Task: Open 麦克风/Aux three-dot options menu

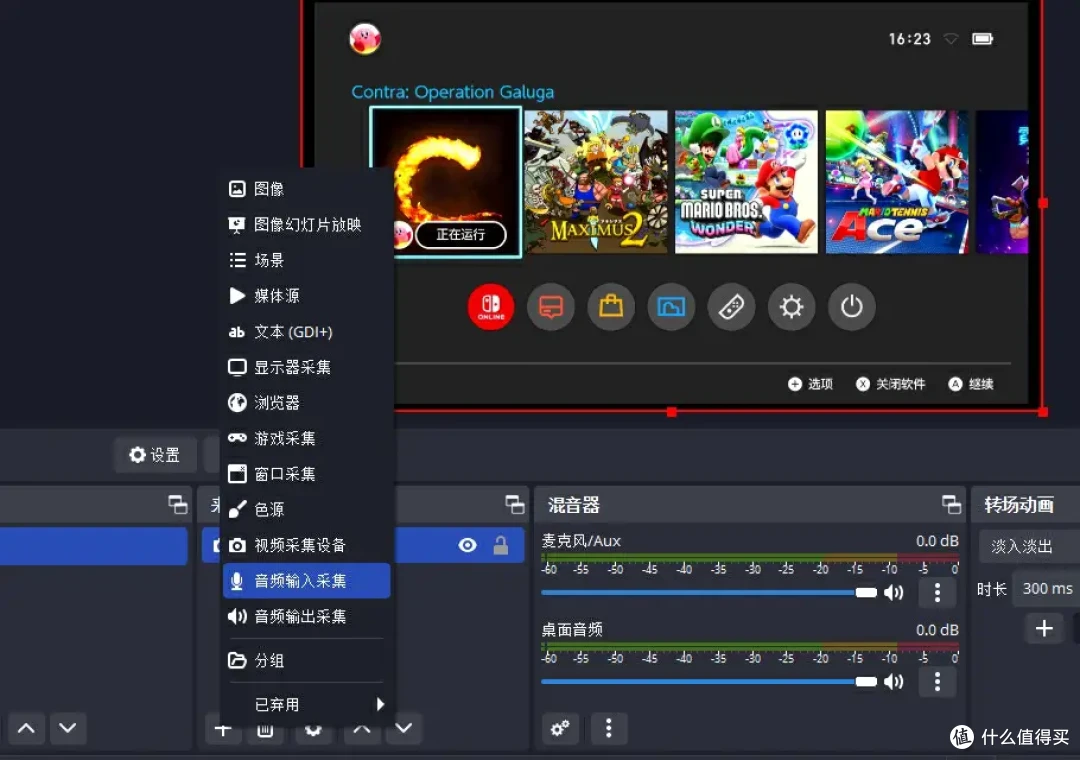Action: point(937,593)
